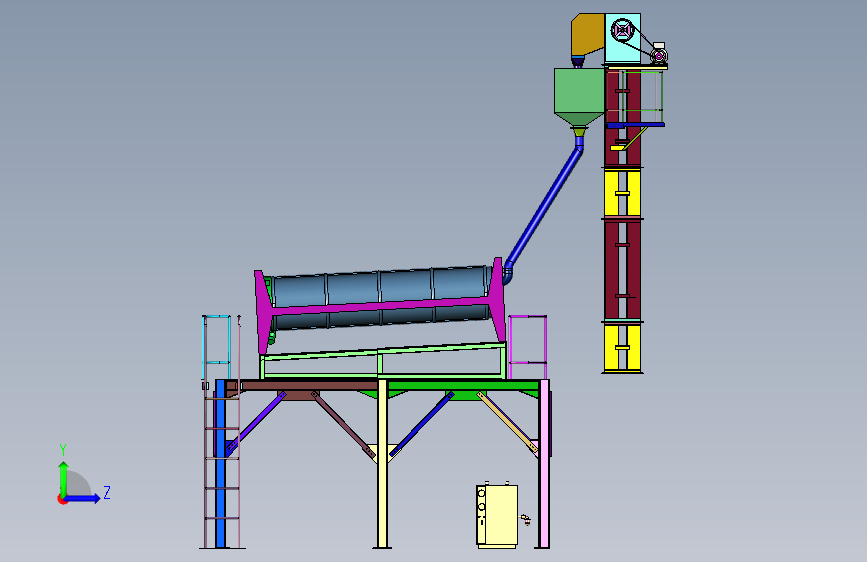Select the large belt pulley on the elevator head
Image resolution: width=867 pixels, height=562 pixels.
coord(623,30)
